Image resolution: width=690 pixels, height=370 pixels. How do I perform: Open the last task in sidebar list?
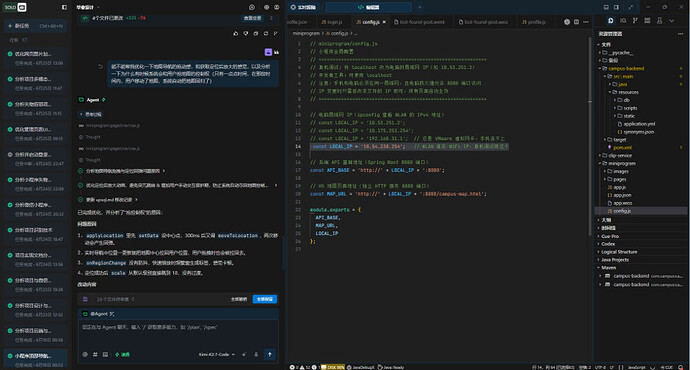click(35, 359)
